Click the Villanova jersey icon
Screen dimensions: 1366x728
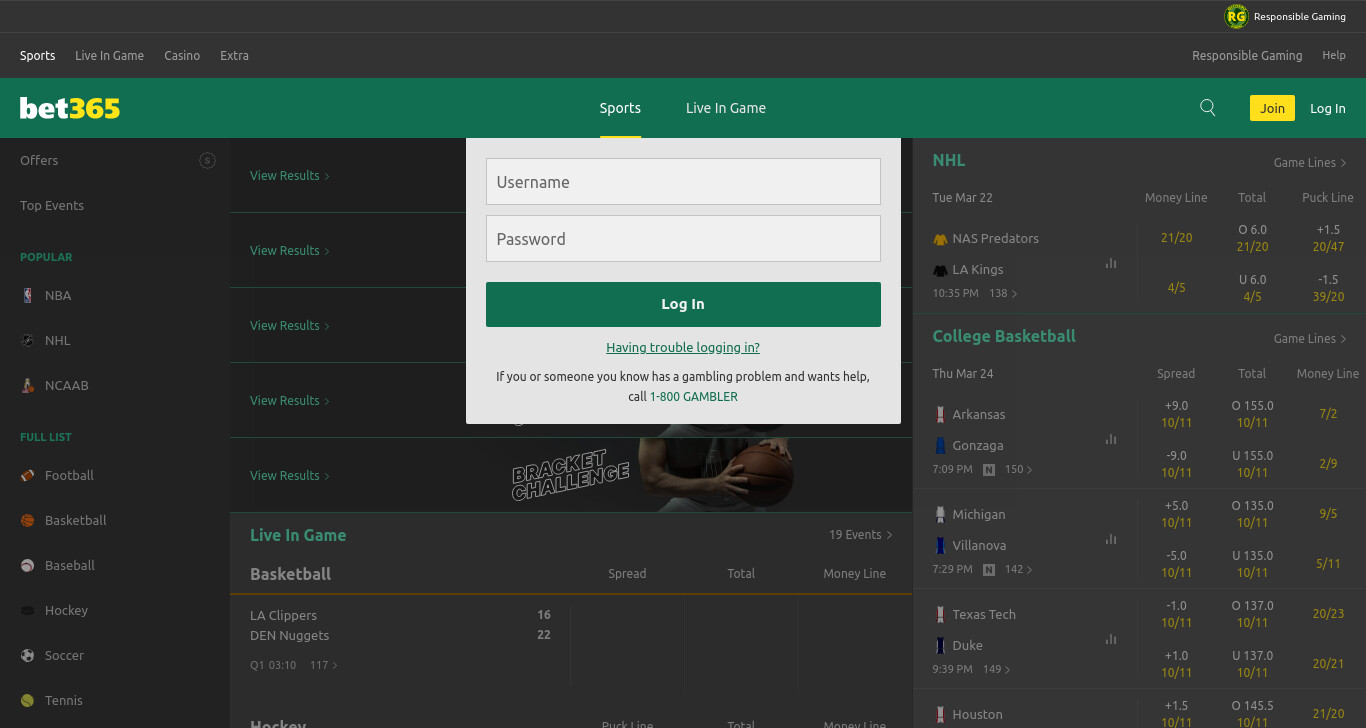tap(940, 545)
